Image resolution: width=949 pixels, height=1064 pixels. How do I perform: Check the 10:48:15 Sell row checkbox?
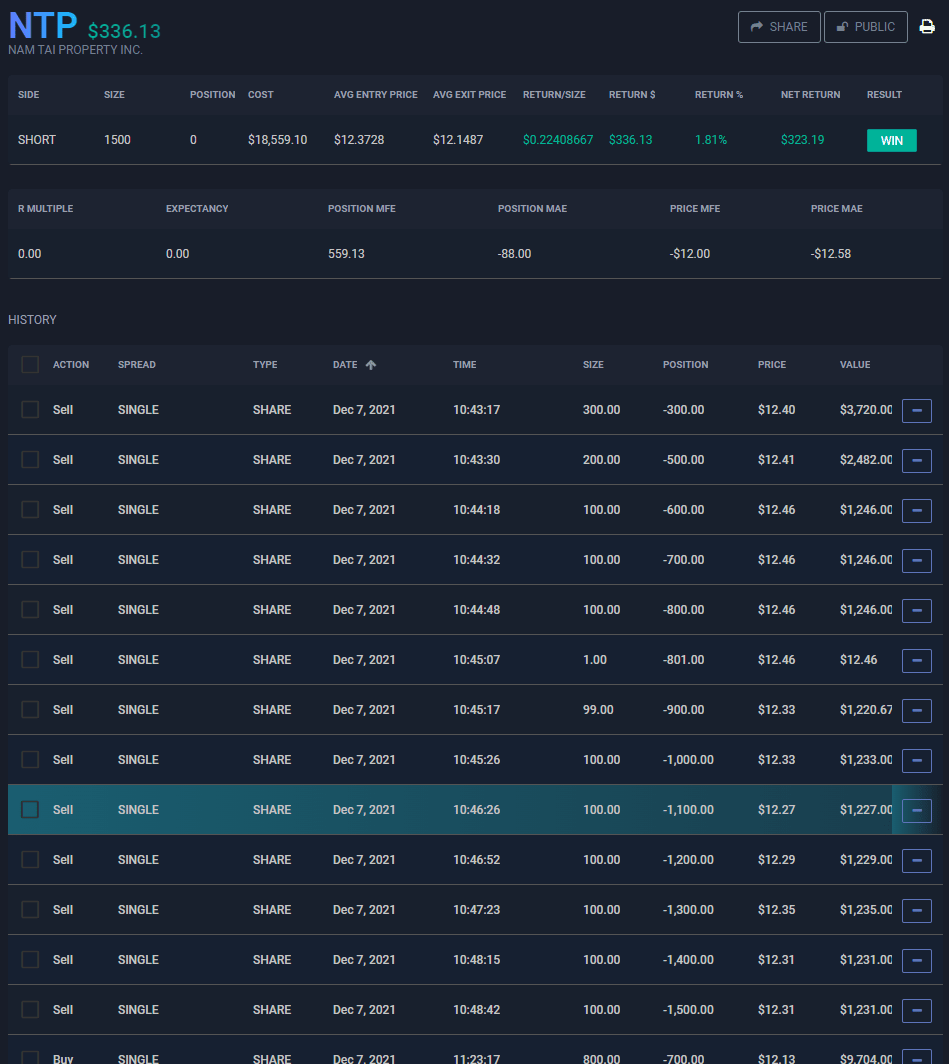[x=30, y=959]
